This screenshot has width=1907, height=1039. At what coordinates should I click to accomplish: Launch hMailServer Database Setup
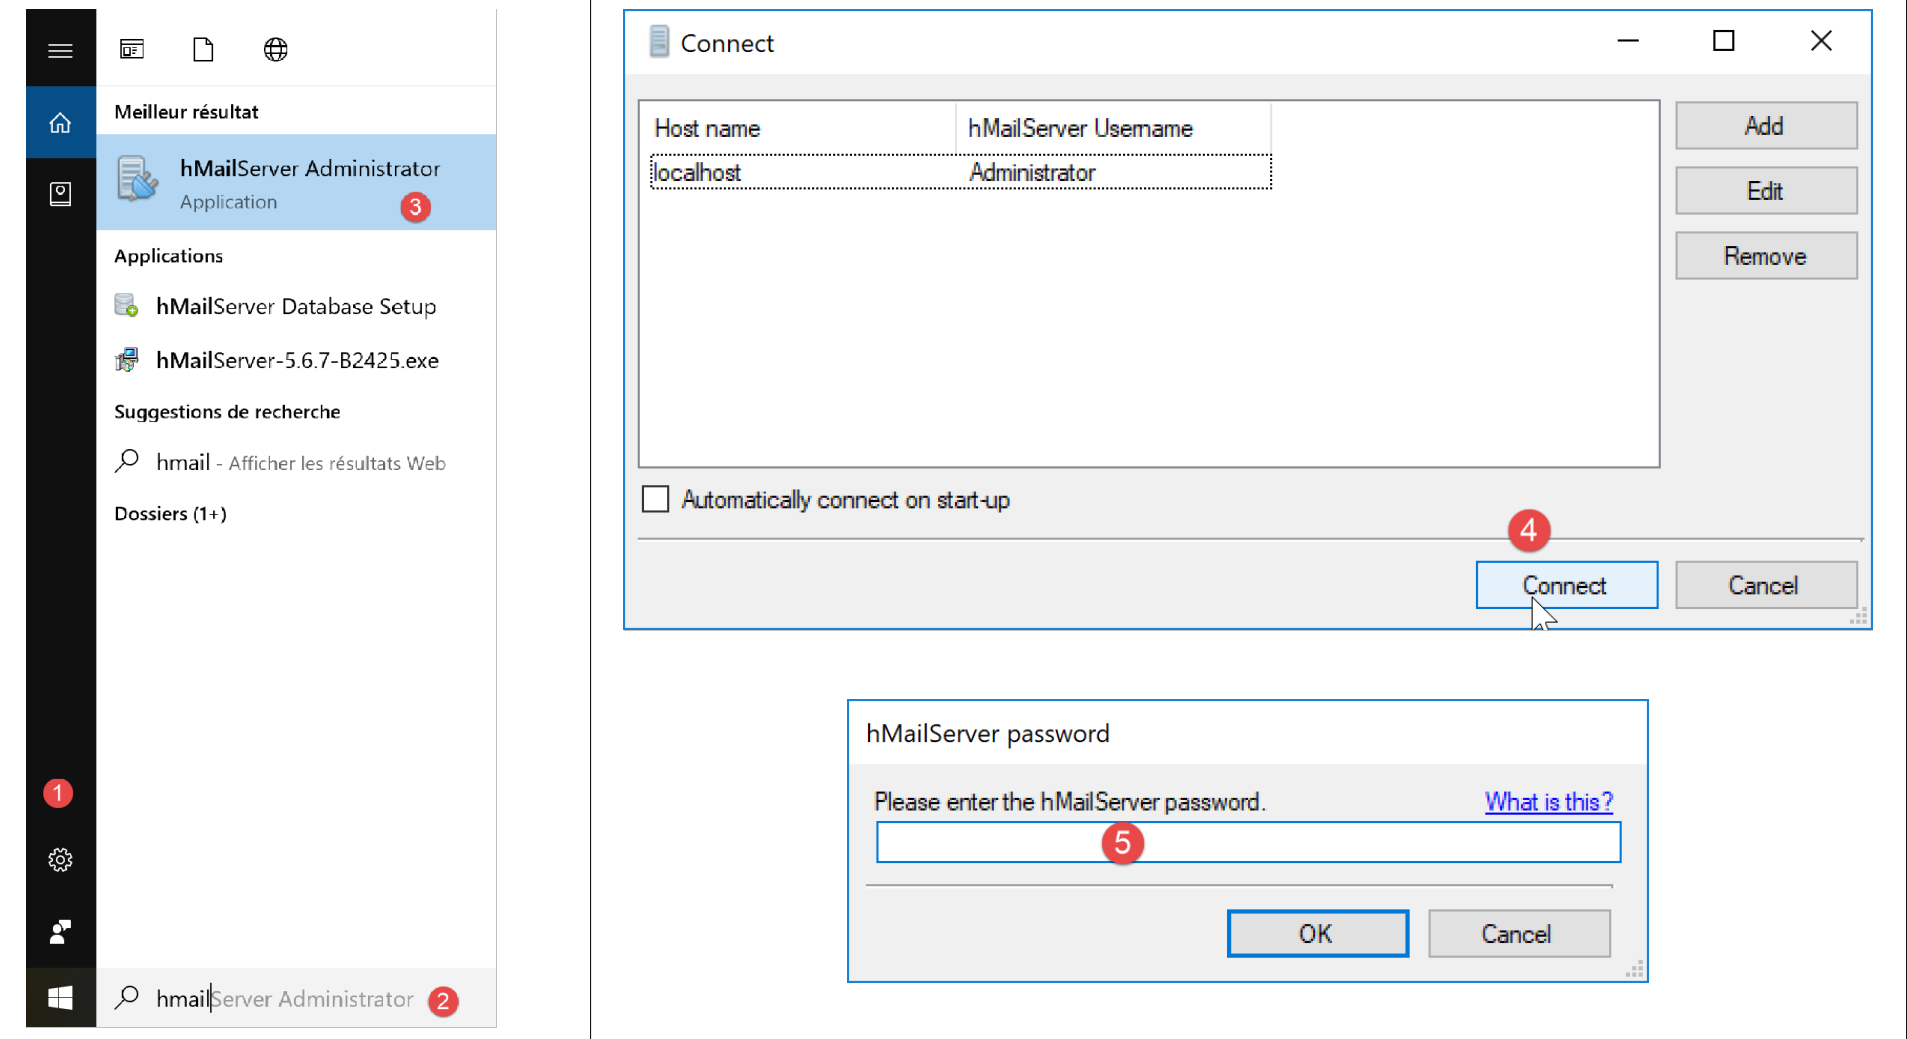click(x=295, y=306)
